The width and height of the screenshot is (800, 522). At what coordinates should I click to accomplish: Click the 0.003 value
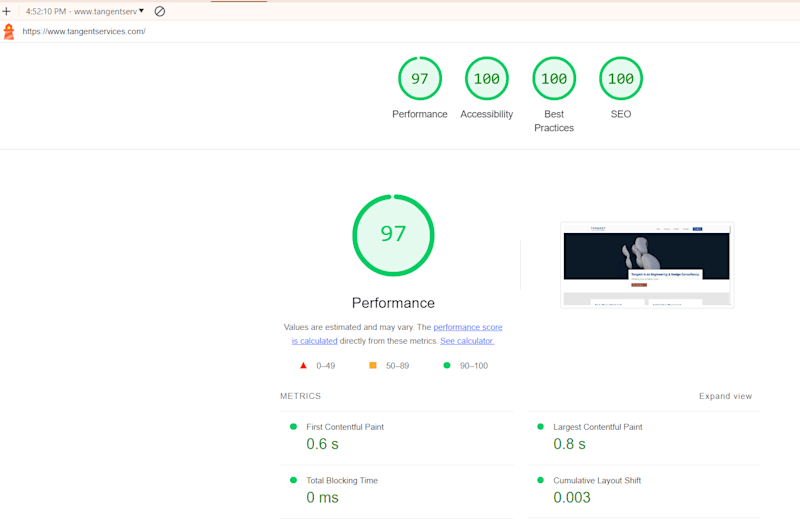(572, 498)
